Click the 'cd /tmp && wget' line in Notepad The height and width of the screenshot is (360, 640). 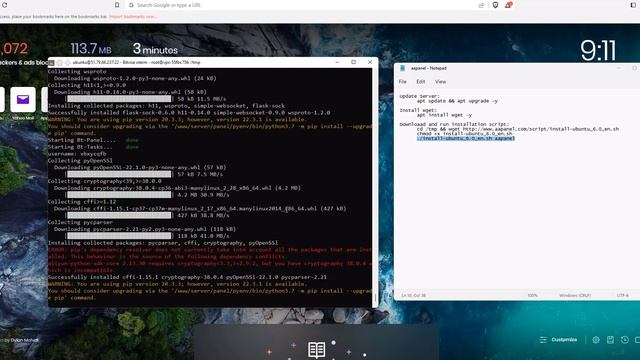coord(518,129)
